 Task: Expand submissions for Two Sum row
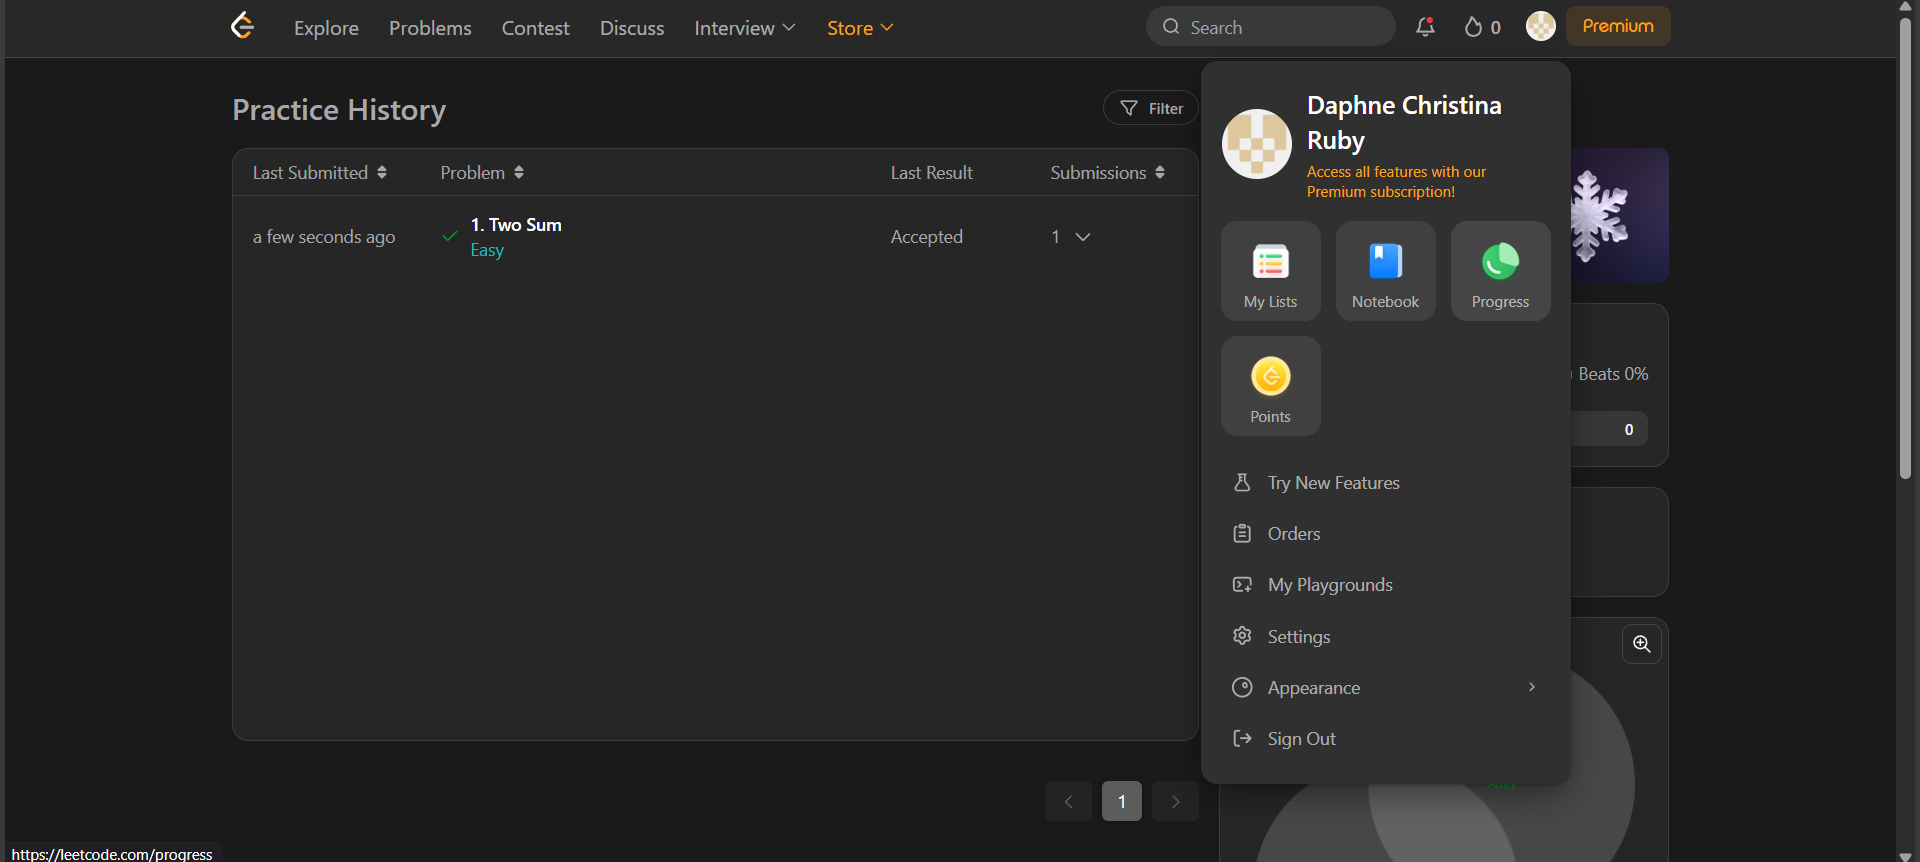click(1082, 237)
